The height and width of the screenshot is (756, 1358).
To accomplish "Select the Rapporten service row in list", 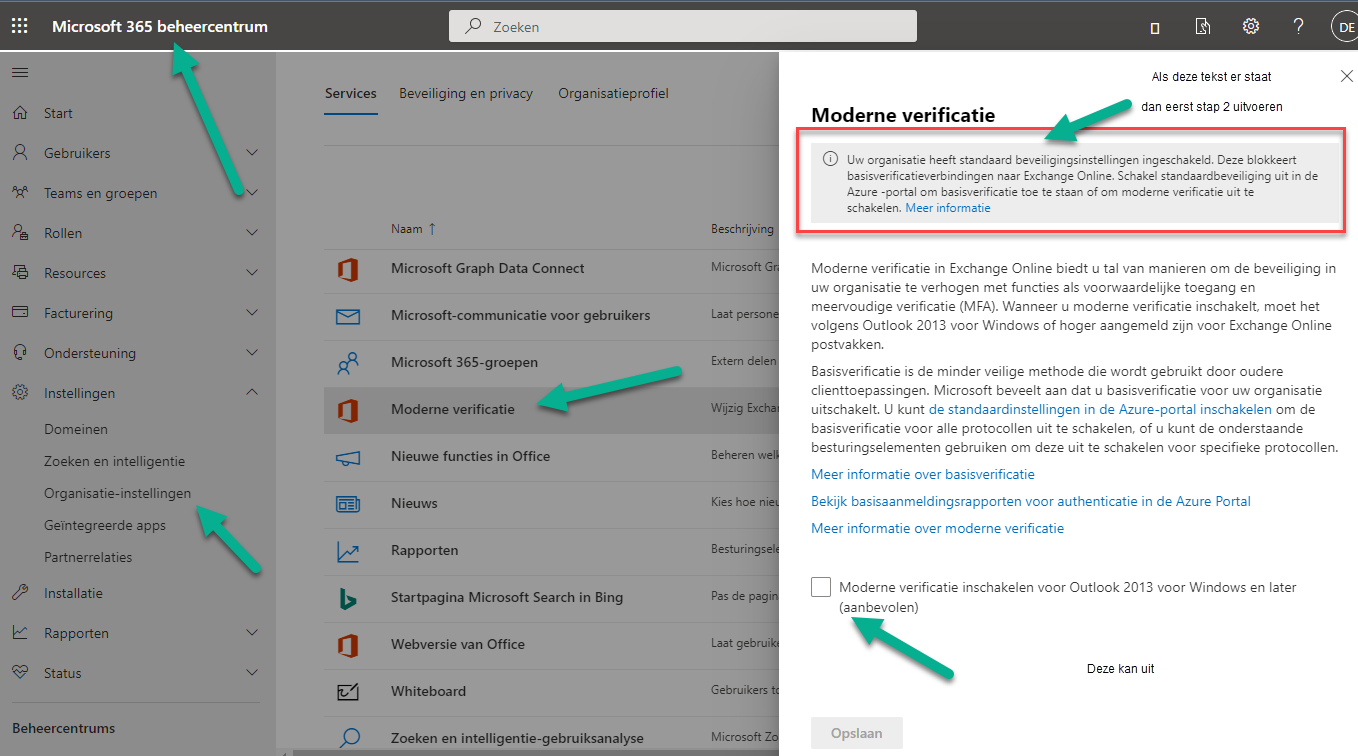I will (551, 550).
